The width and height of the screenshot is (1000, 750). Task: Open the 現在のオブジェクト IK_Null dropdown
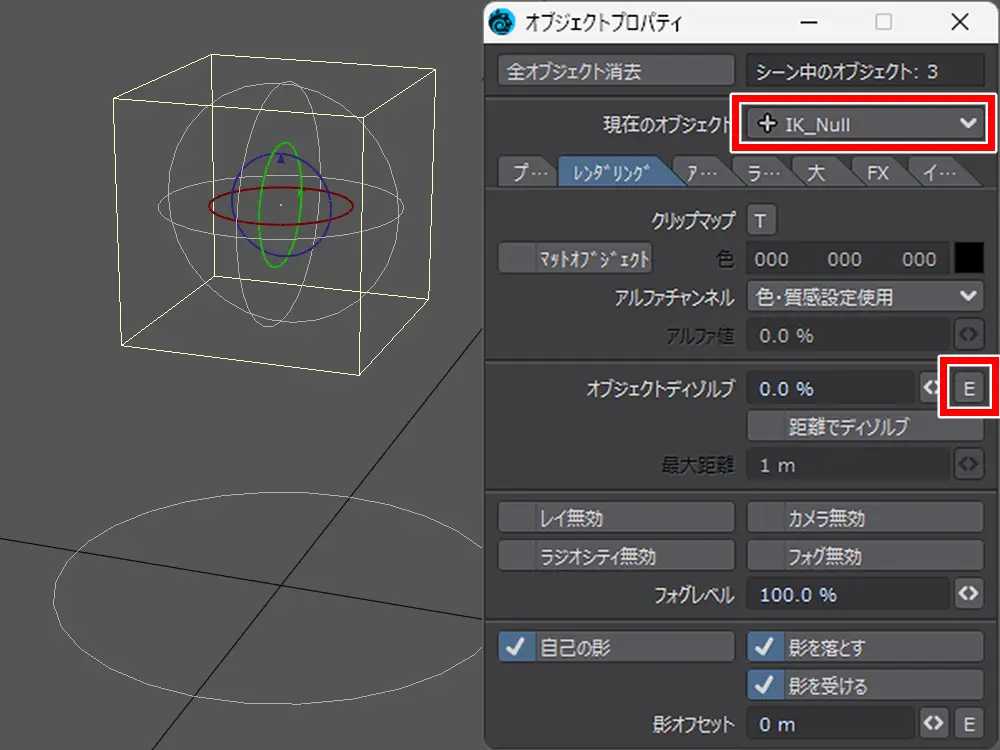point(865,124)
